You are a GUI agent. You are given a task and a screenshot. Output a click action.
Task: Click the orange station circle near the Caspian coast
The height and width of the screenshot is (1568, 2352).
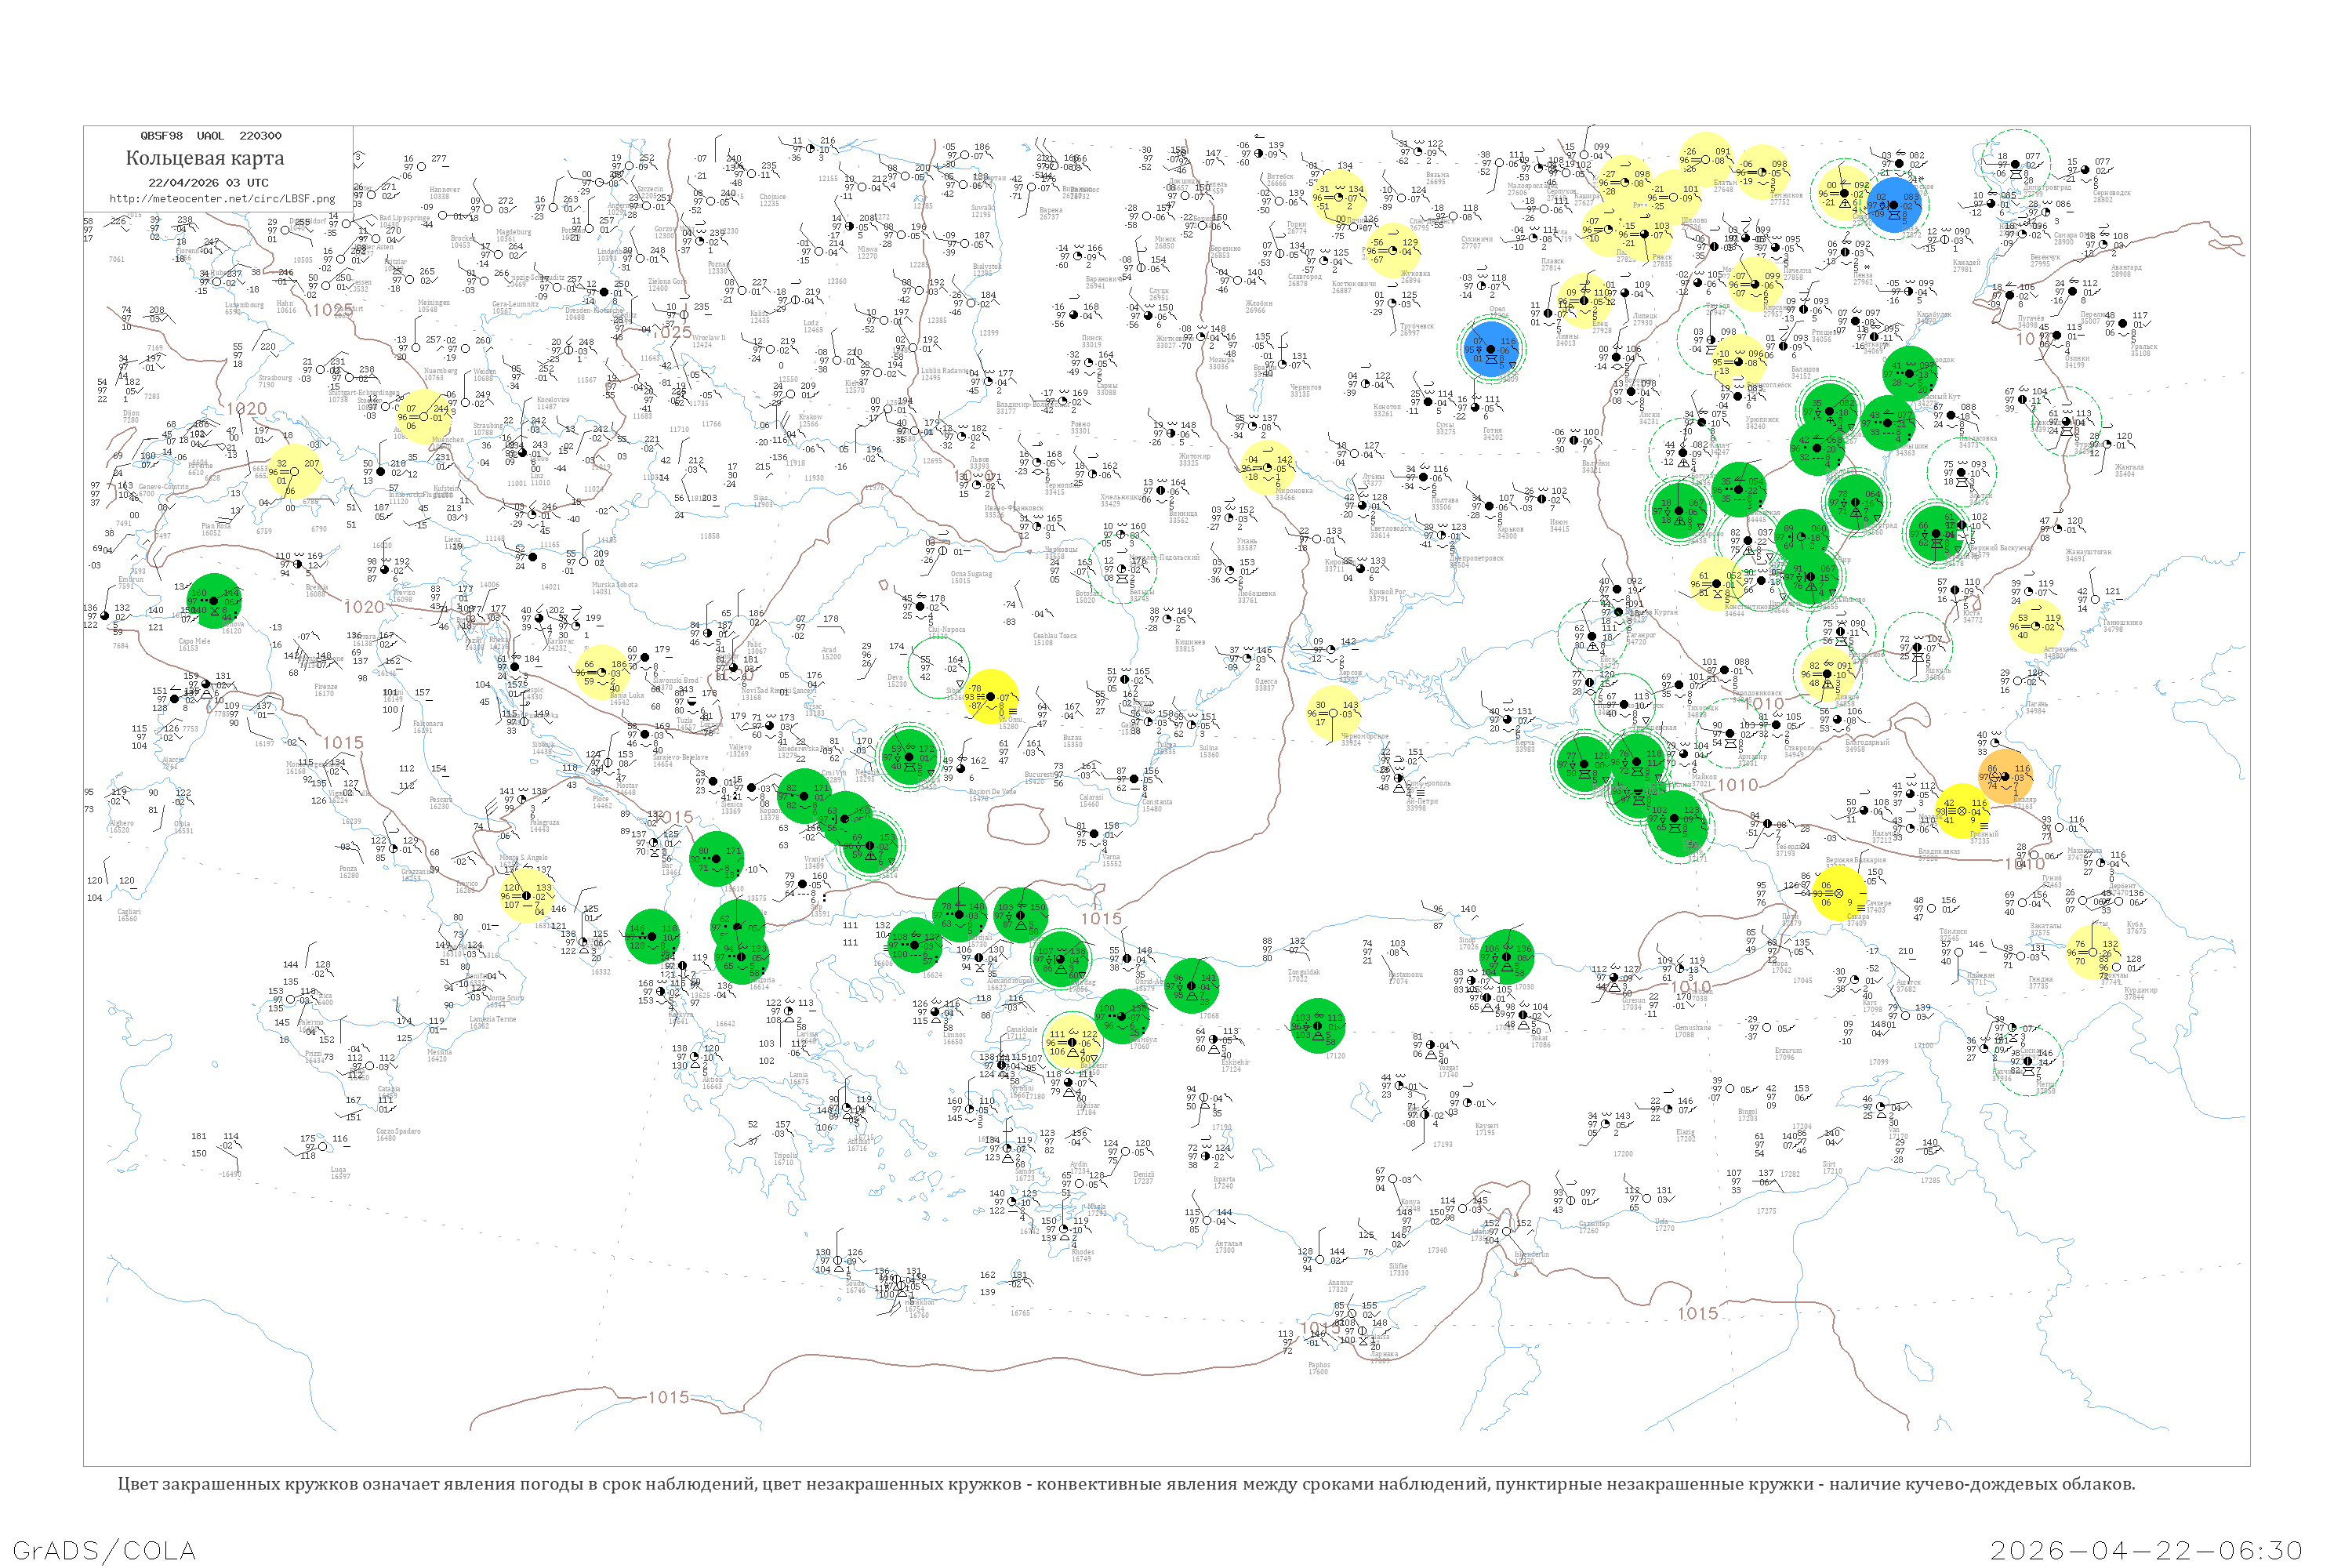pos(2005,775)
